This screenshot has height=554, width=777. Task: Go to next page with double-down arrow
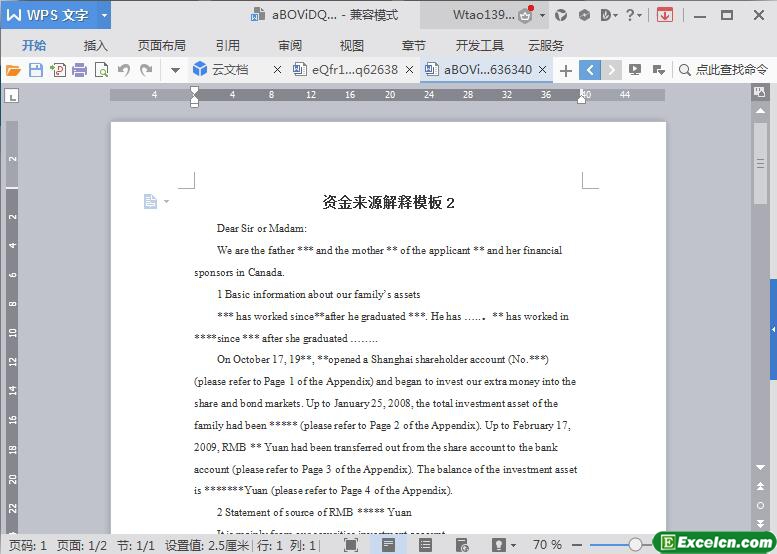click(x=760, y=524)
